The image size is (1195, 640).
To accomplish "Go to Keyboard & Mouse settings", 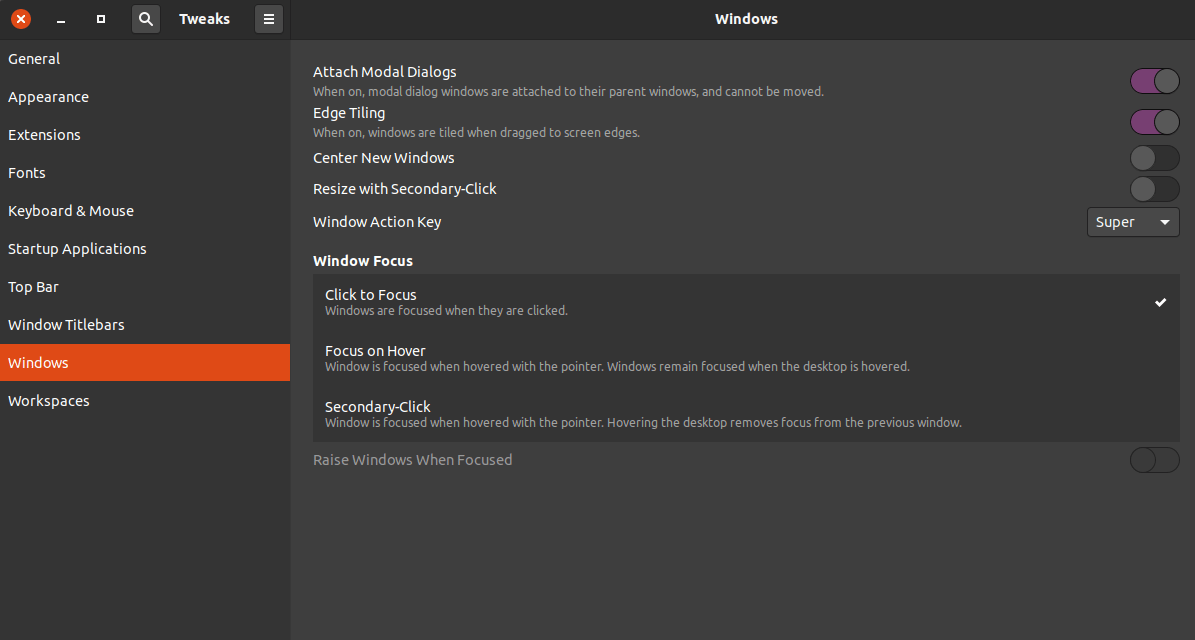I will 71,210.
